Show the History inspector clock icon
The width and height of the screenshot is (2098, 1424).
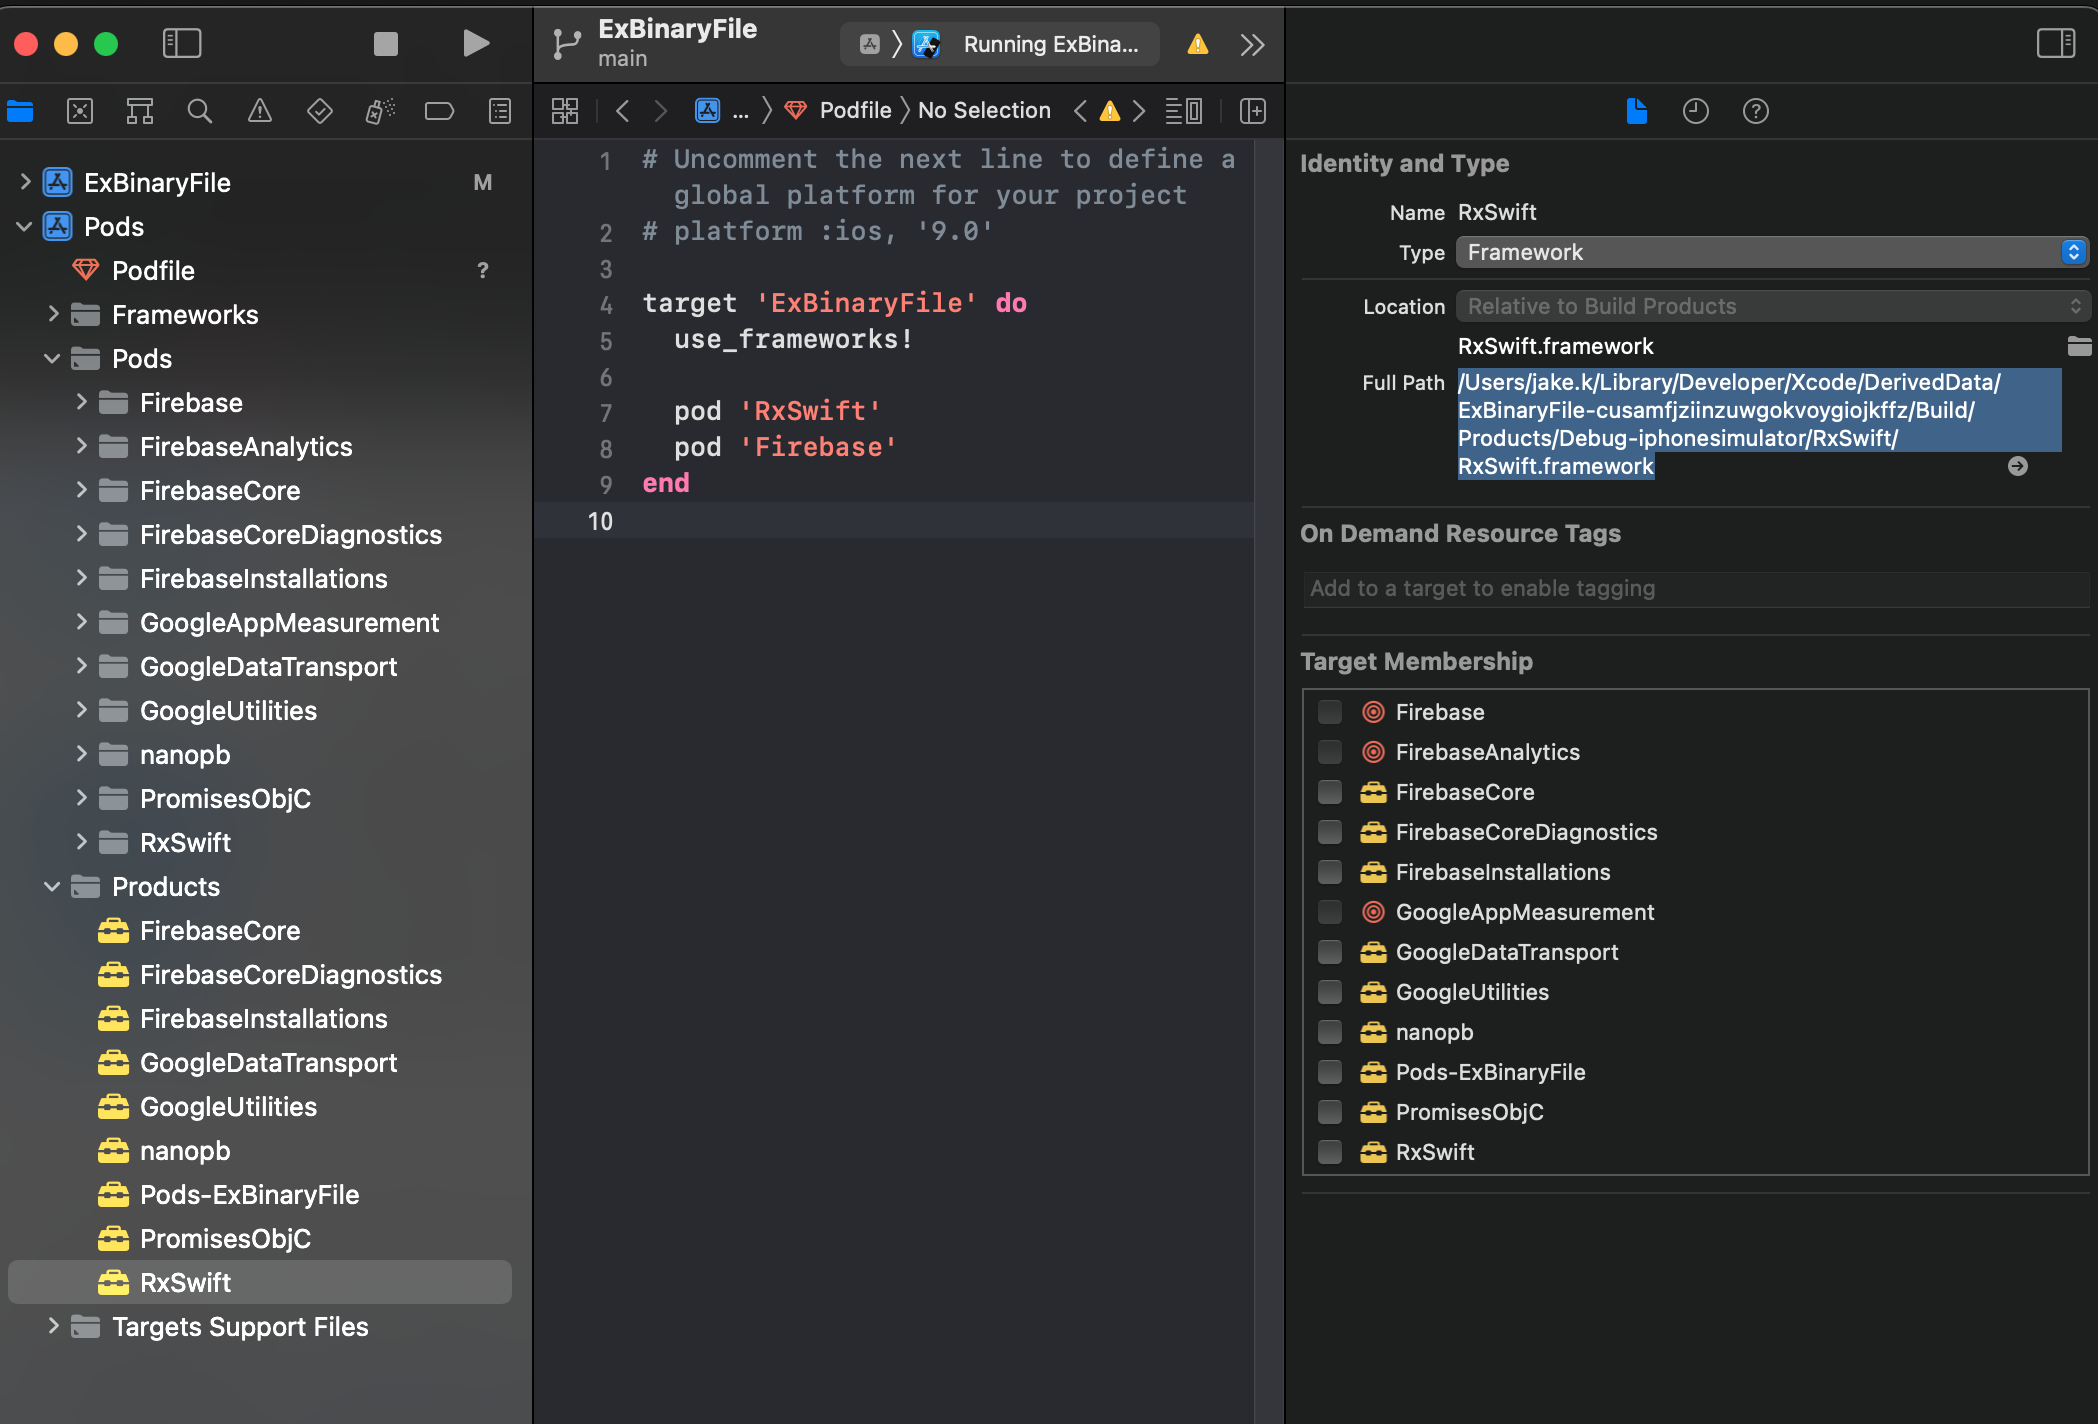(1695, 111)
